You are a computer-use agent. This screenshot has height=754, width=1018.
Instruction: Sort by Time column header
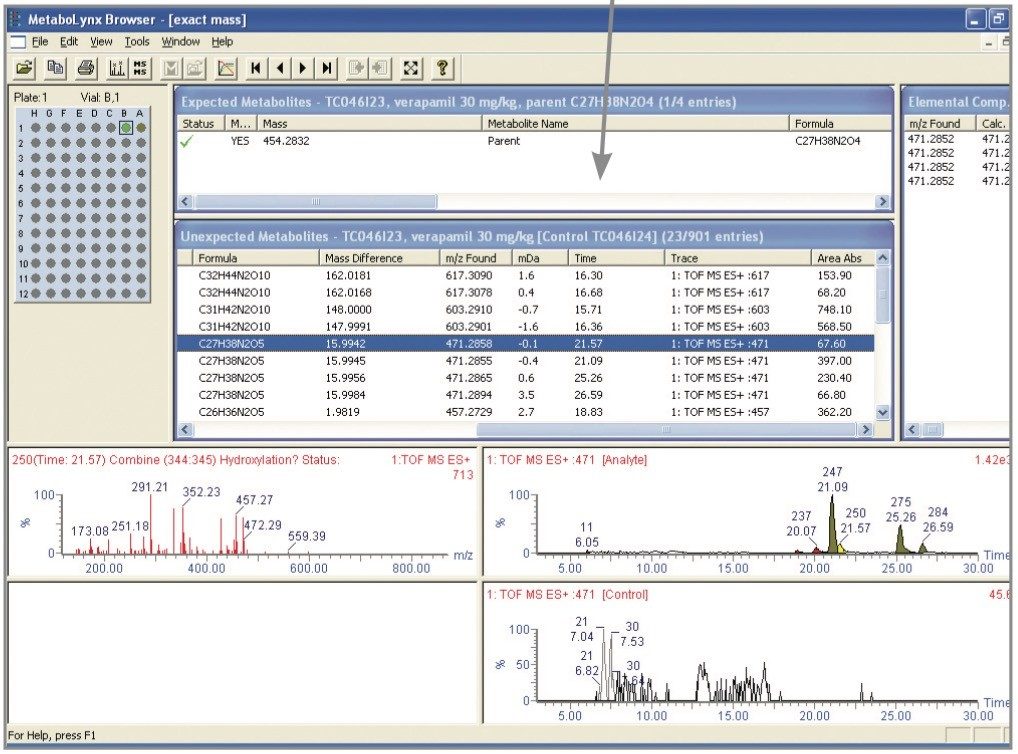coord(615,258)
